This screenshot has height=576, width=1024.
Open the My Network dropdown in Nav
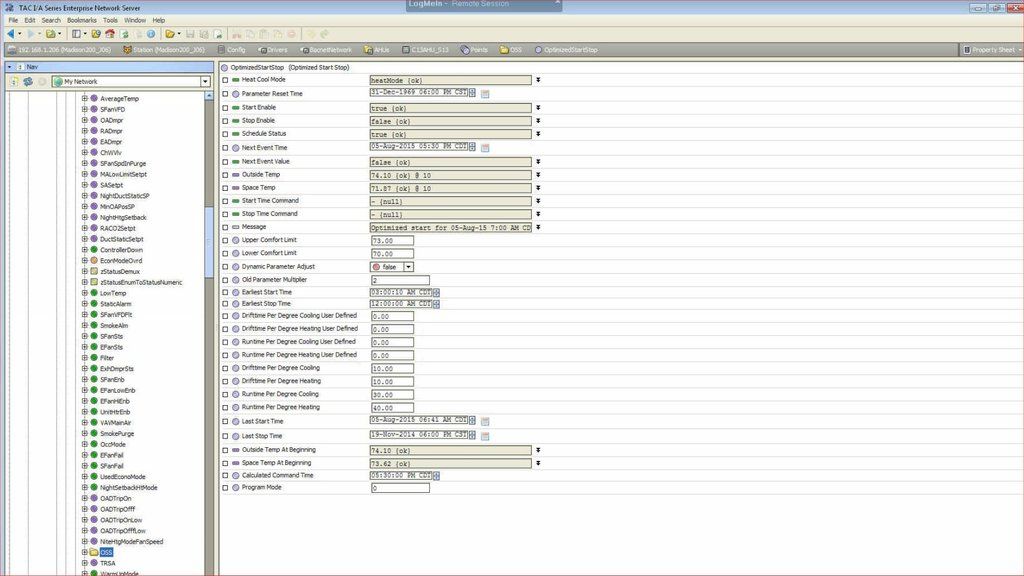205,81
